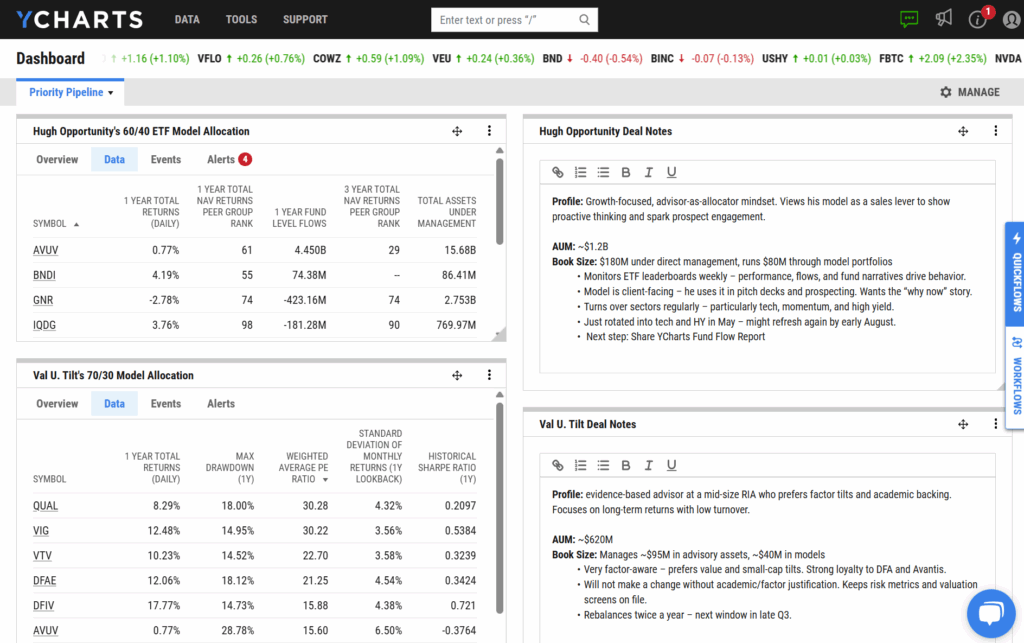Toggle bold in Hugh Opportunity Deal Notes
Screen dimensions: 1024x643
626,172
